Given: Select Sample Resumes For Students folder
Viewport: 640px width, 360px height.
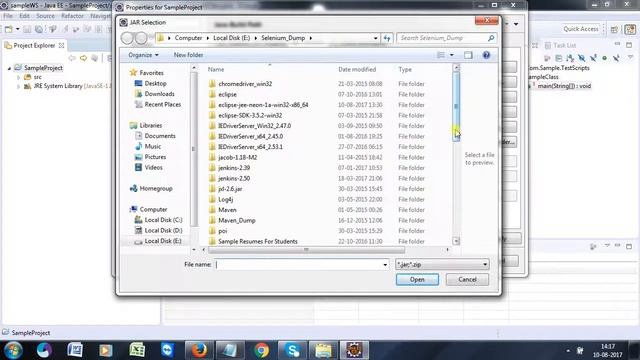Looking at the screenshot, I should tap(258, 241).
